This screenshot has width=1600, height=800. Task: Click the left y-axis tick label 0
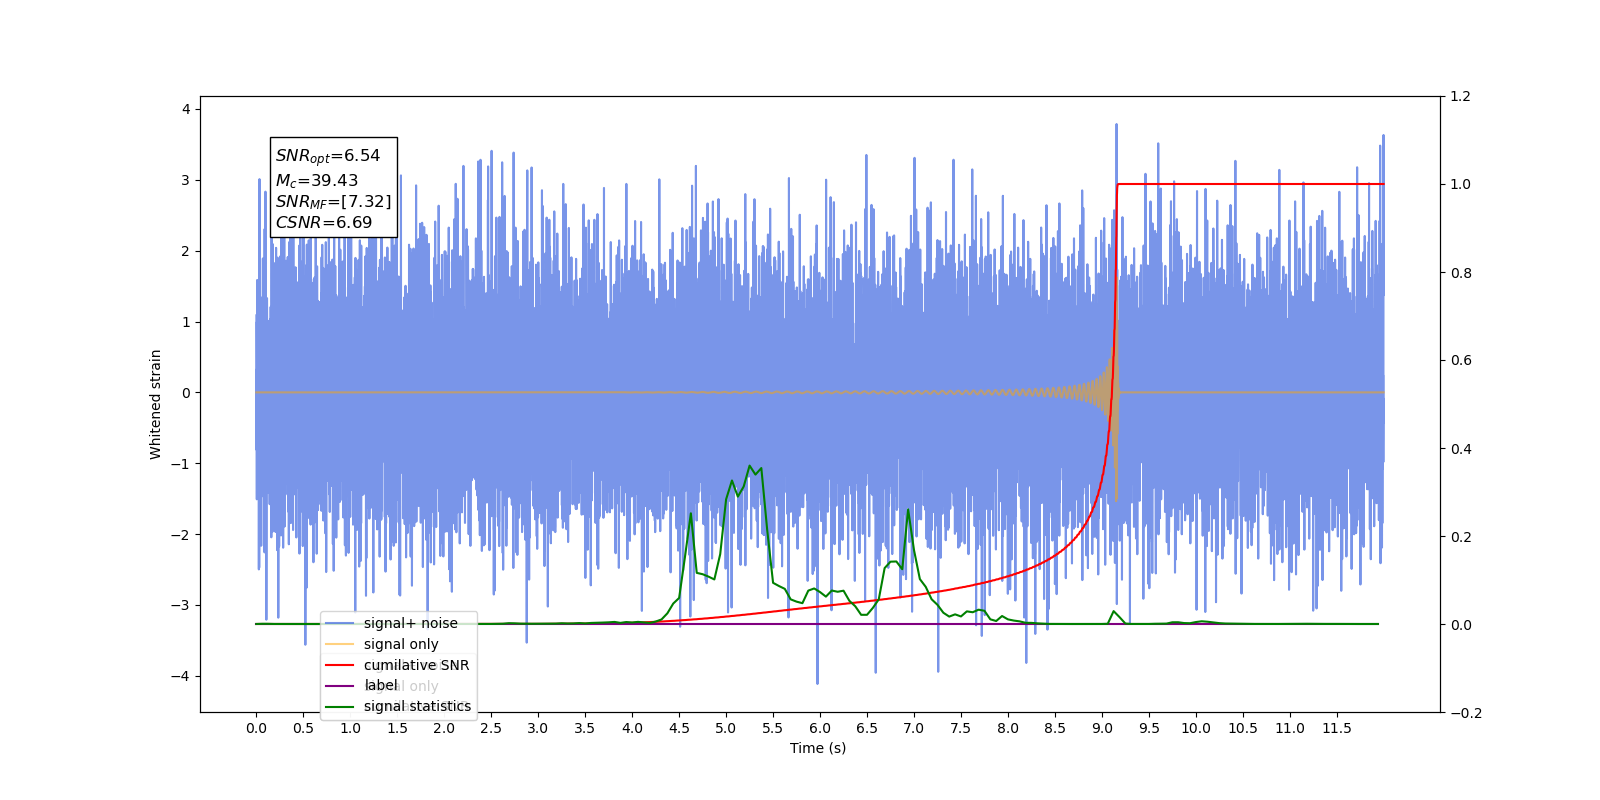(x=186, y=393)
